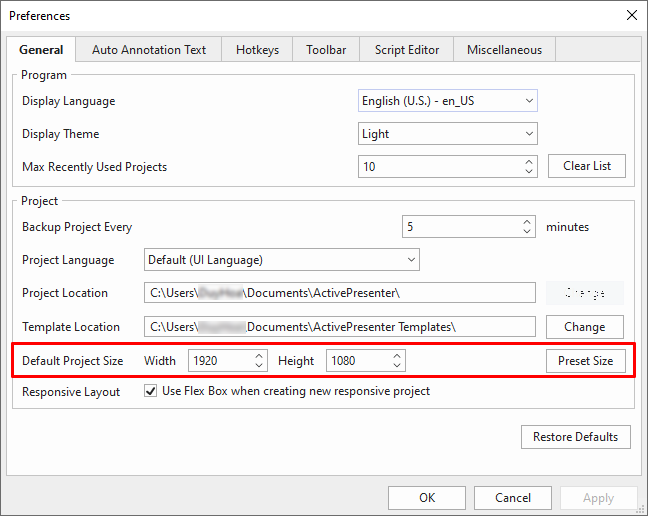Switch to the Auto Annotation Text tab

tap(148, 50)
